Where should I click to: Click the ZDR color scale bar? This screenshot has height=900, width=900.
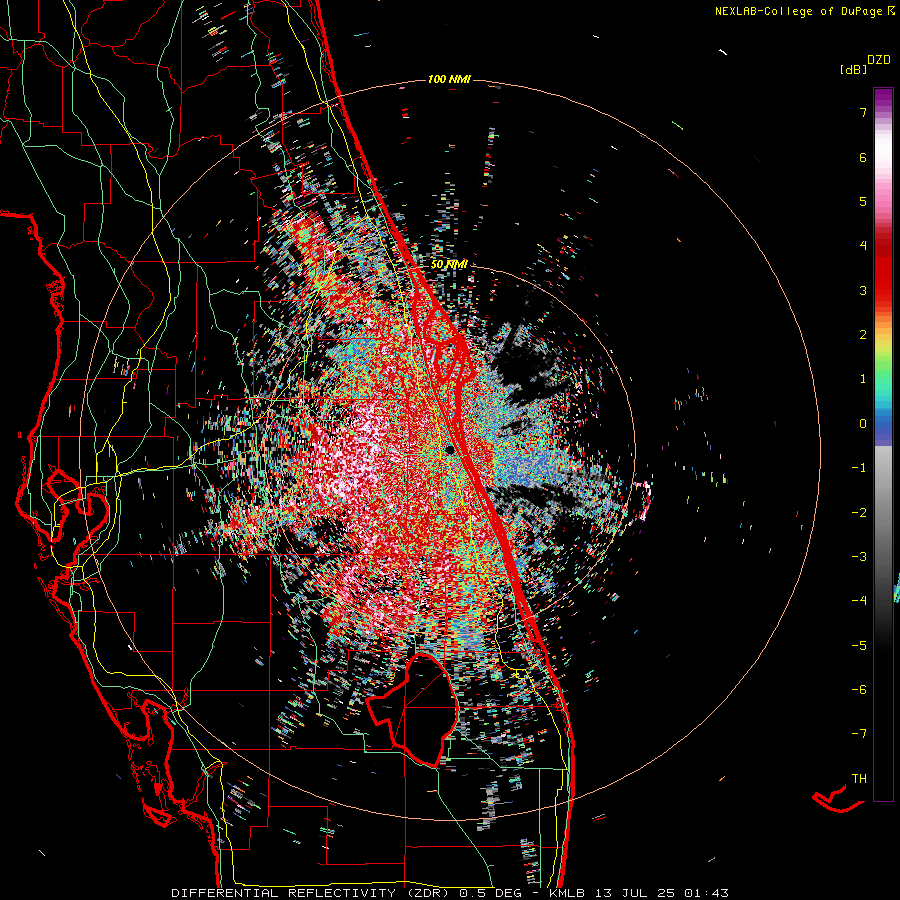coord(883,444)
